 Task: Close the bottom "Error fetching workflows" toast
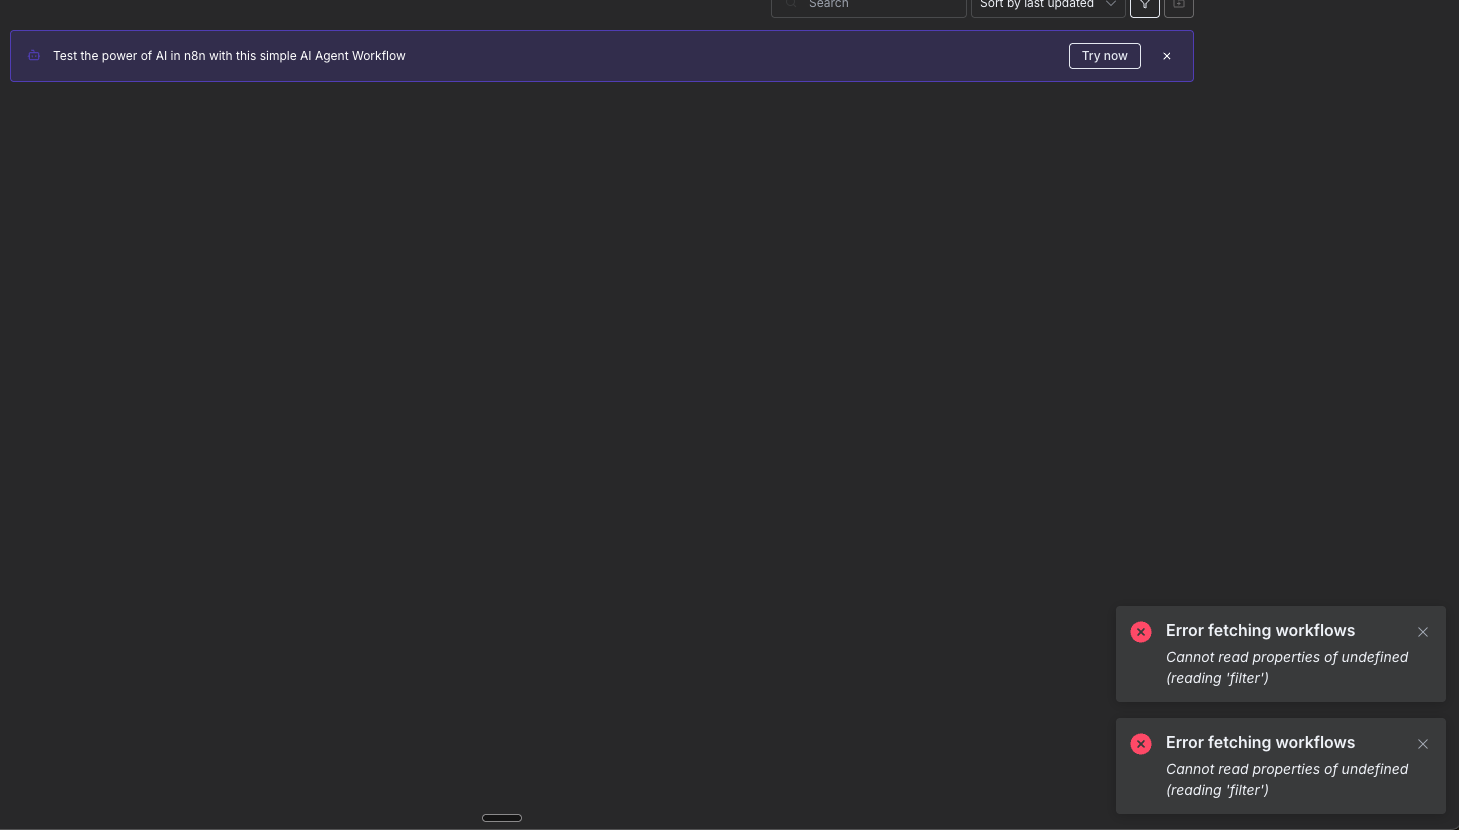pyautogui.click(x=1422, y=744)
